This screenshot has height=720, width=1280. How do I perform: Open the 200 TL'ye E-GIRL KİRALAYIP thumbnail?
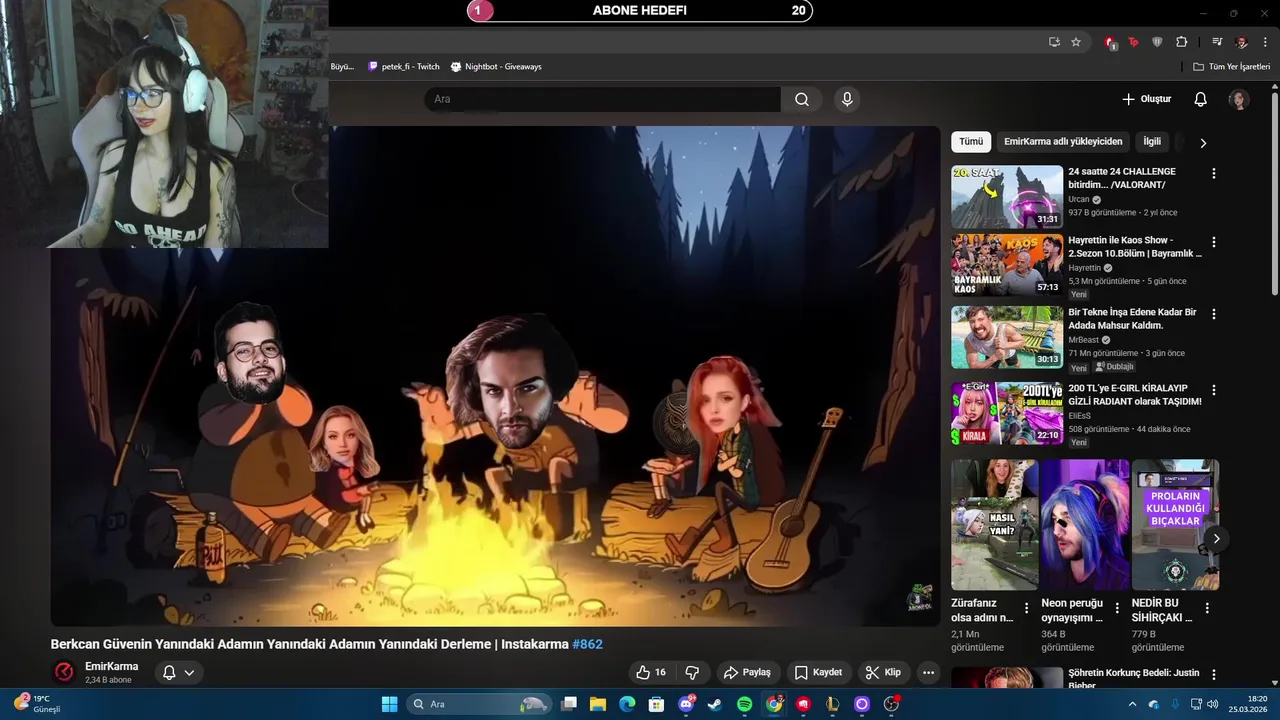pyautogui.click(x=1007, y=413)
